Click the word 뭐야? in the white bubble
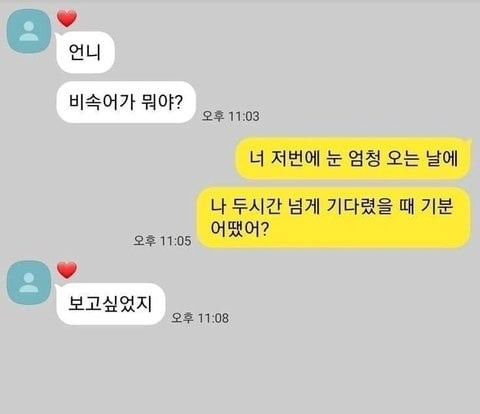 tap(162, 102)
